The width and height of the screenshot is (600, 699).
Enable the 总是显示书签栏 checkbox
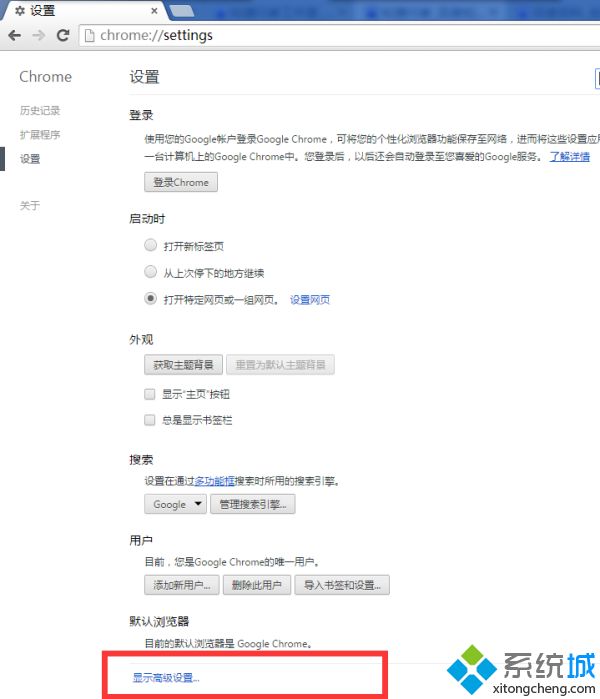pyautogui.click(x=150, y=420)
